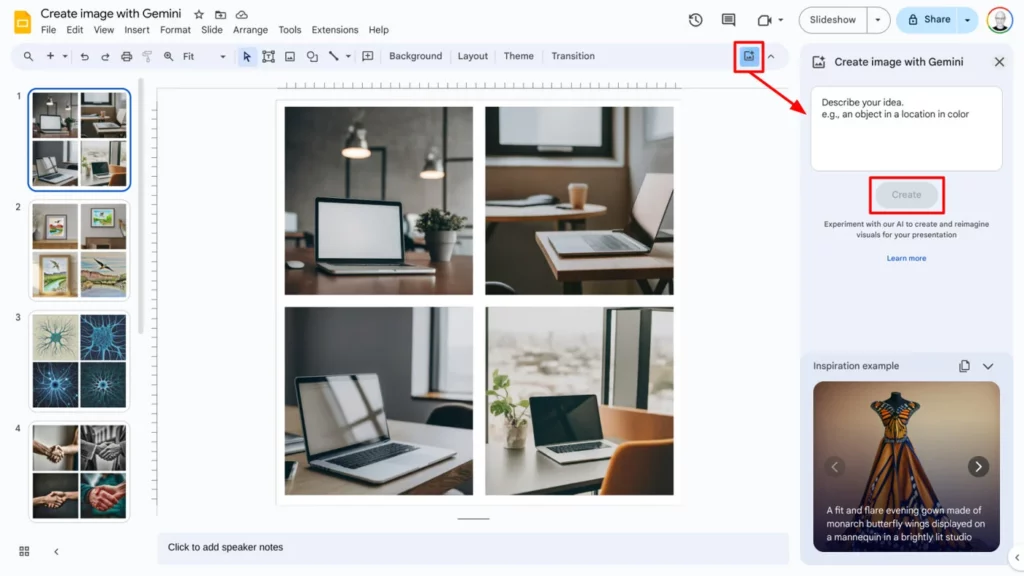Show the previous inspiration example

pos(834,466)
